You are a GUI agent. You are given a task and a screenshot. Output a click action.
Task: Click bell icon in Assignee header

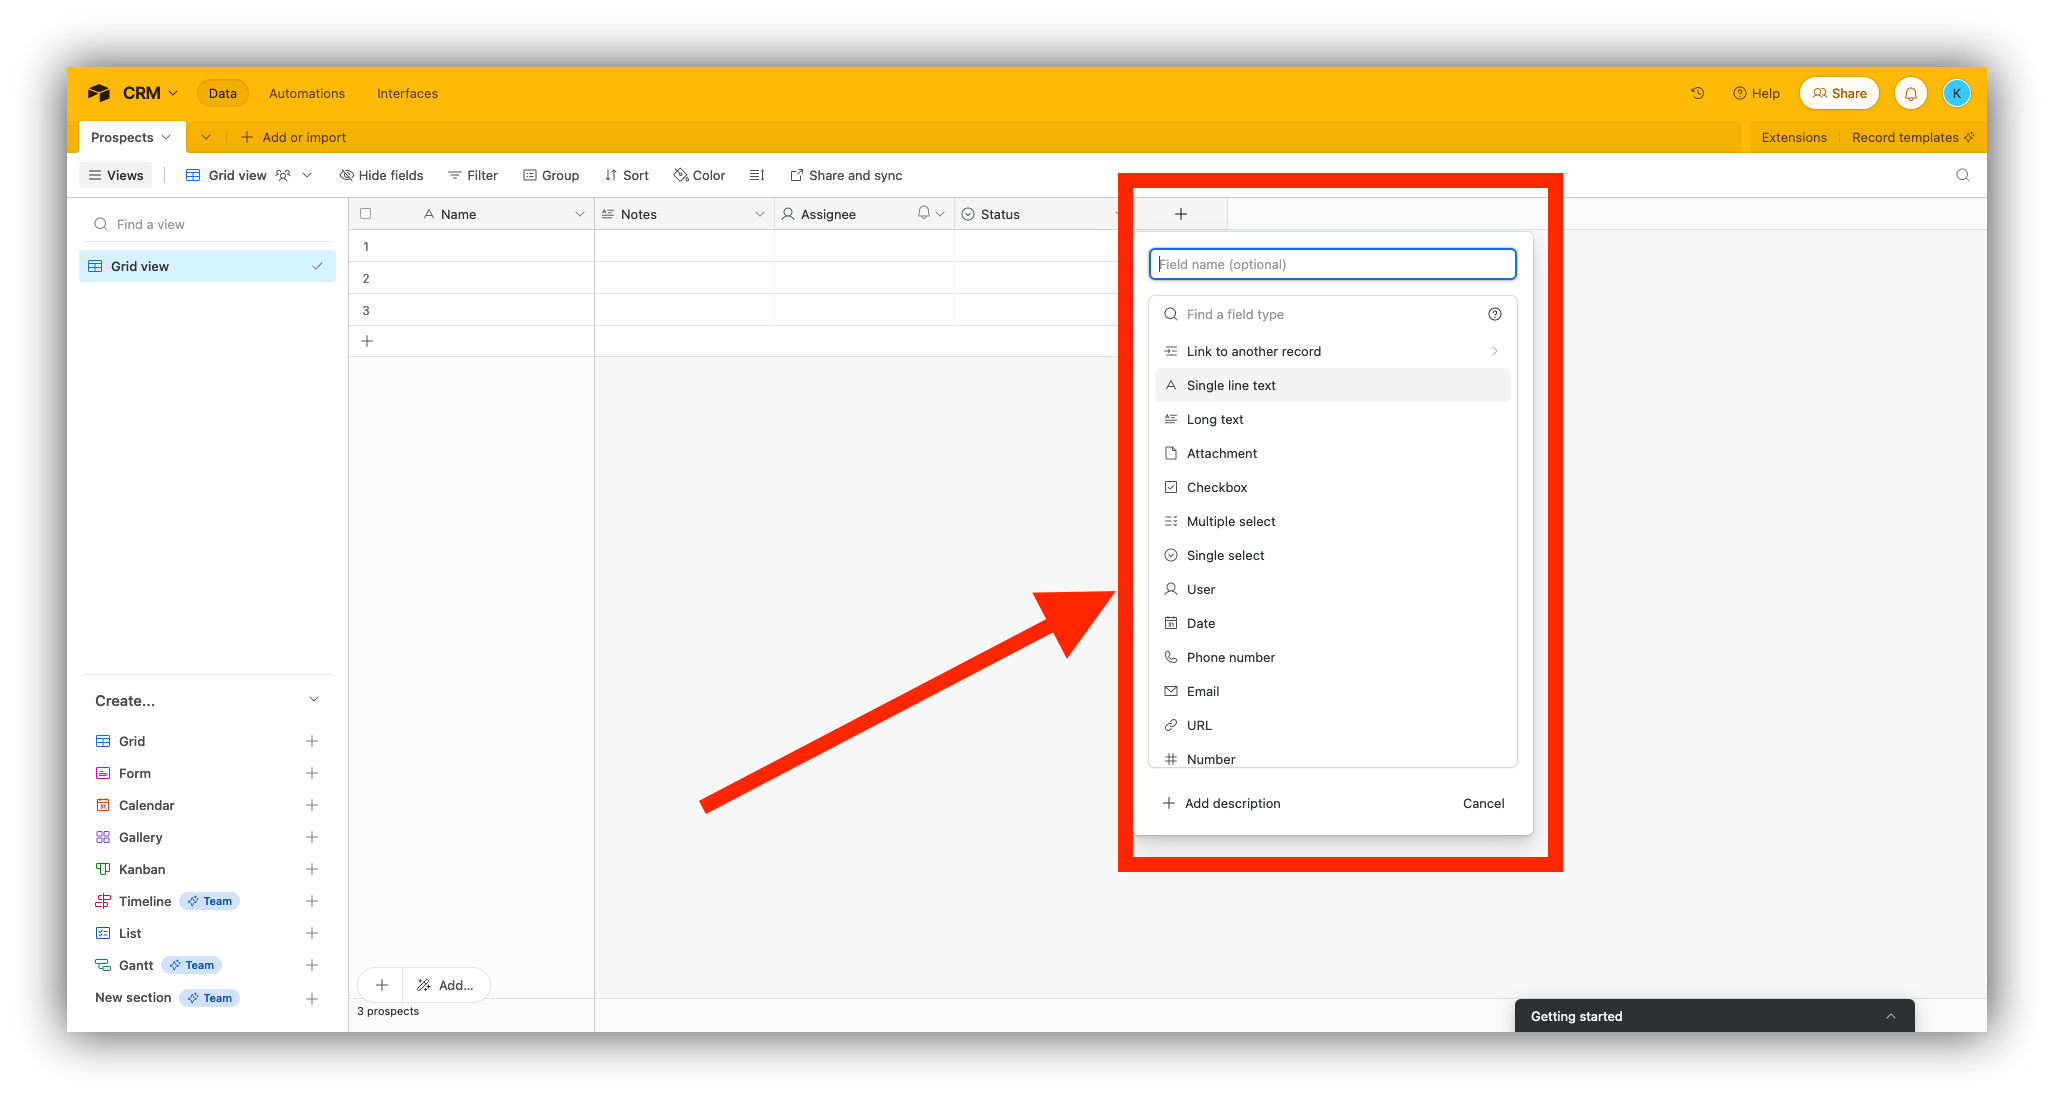(x=923, y=213)
